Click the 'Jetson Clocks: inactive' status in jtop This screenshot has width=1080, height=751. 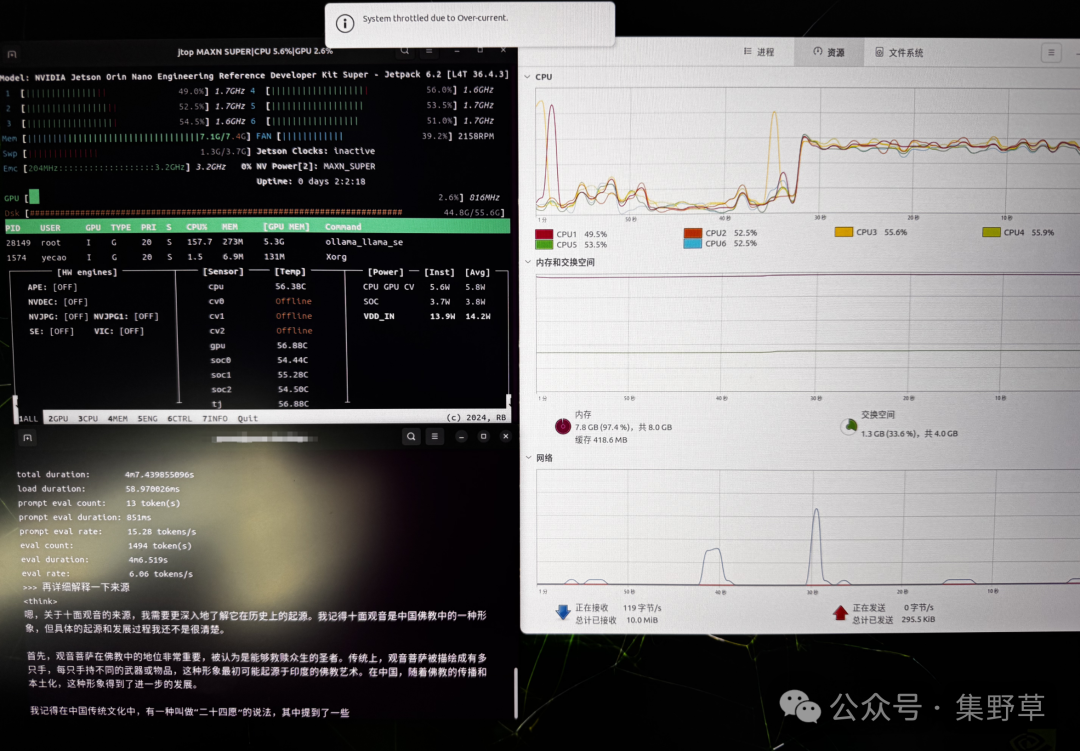tap(315, 151)
